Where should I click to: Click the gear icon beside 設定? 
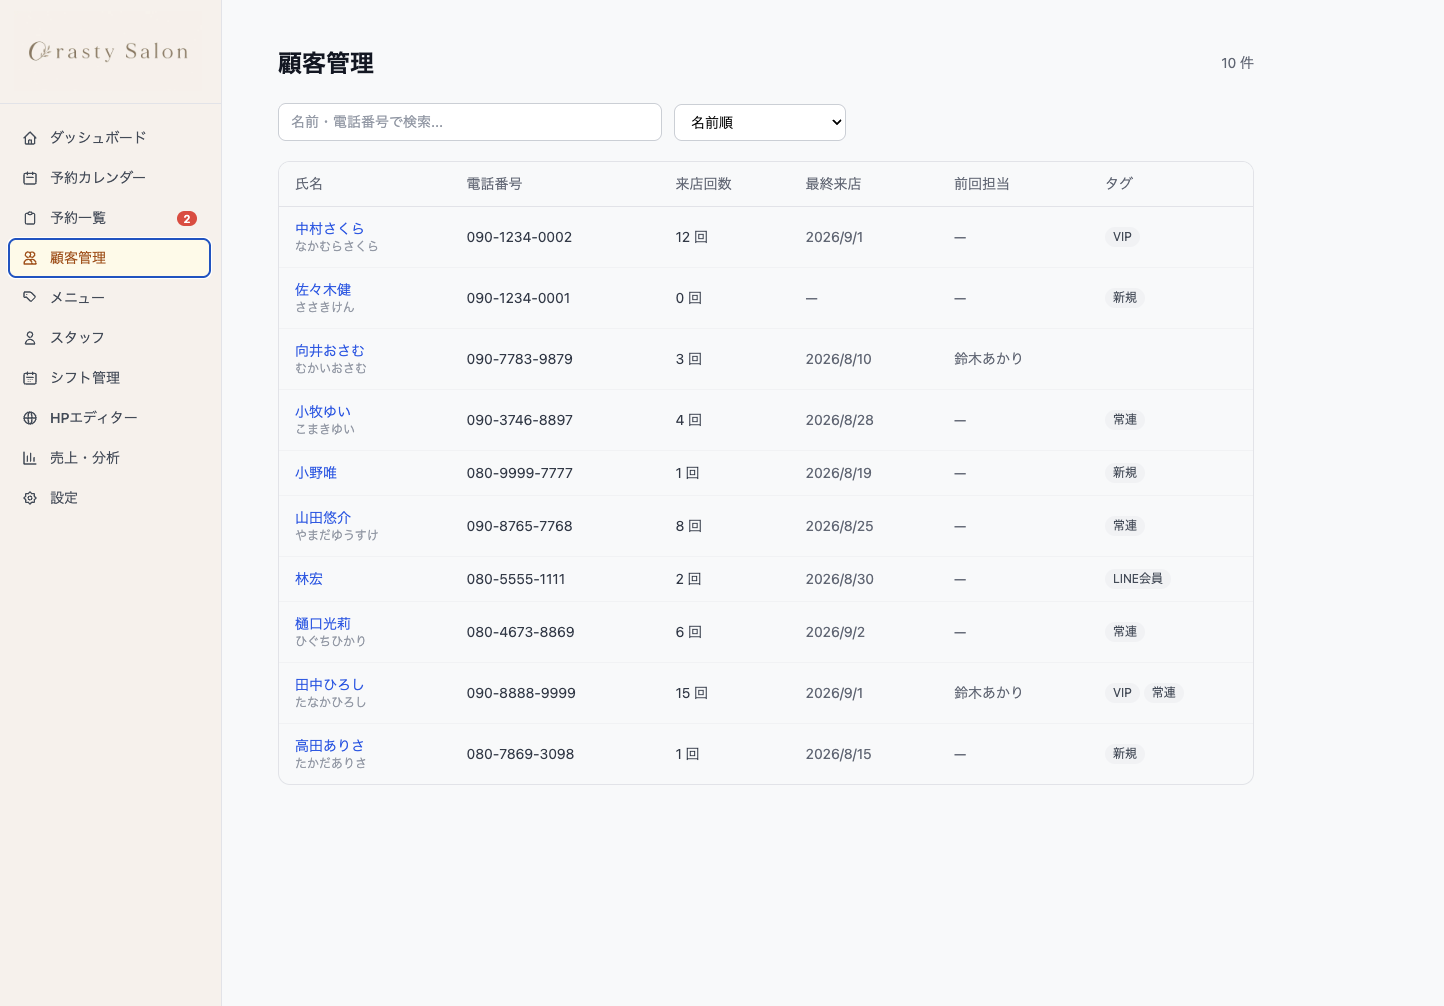tap(30, 498)
